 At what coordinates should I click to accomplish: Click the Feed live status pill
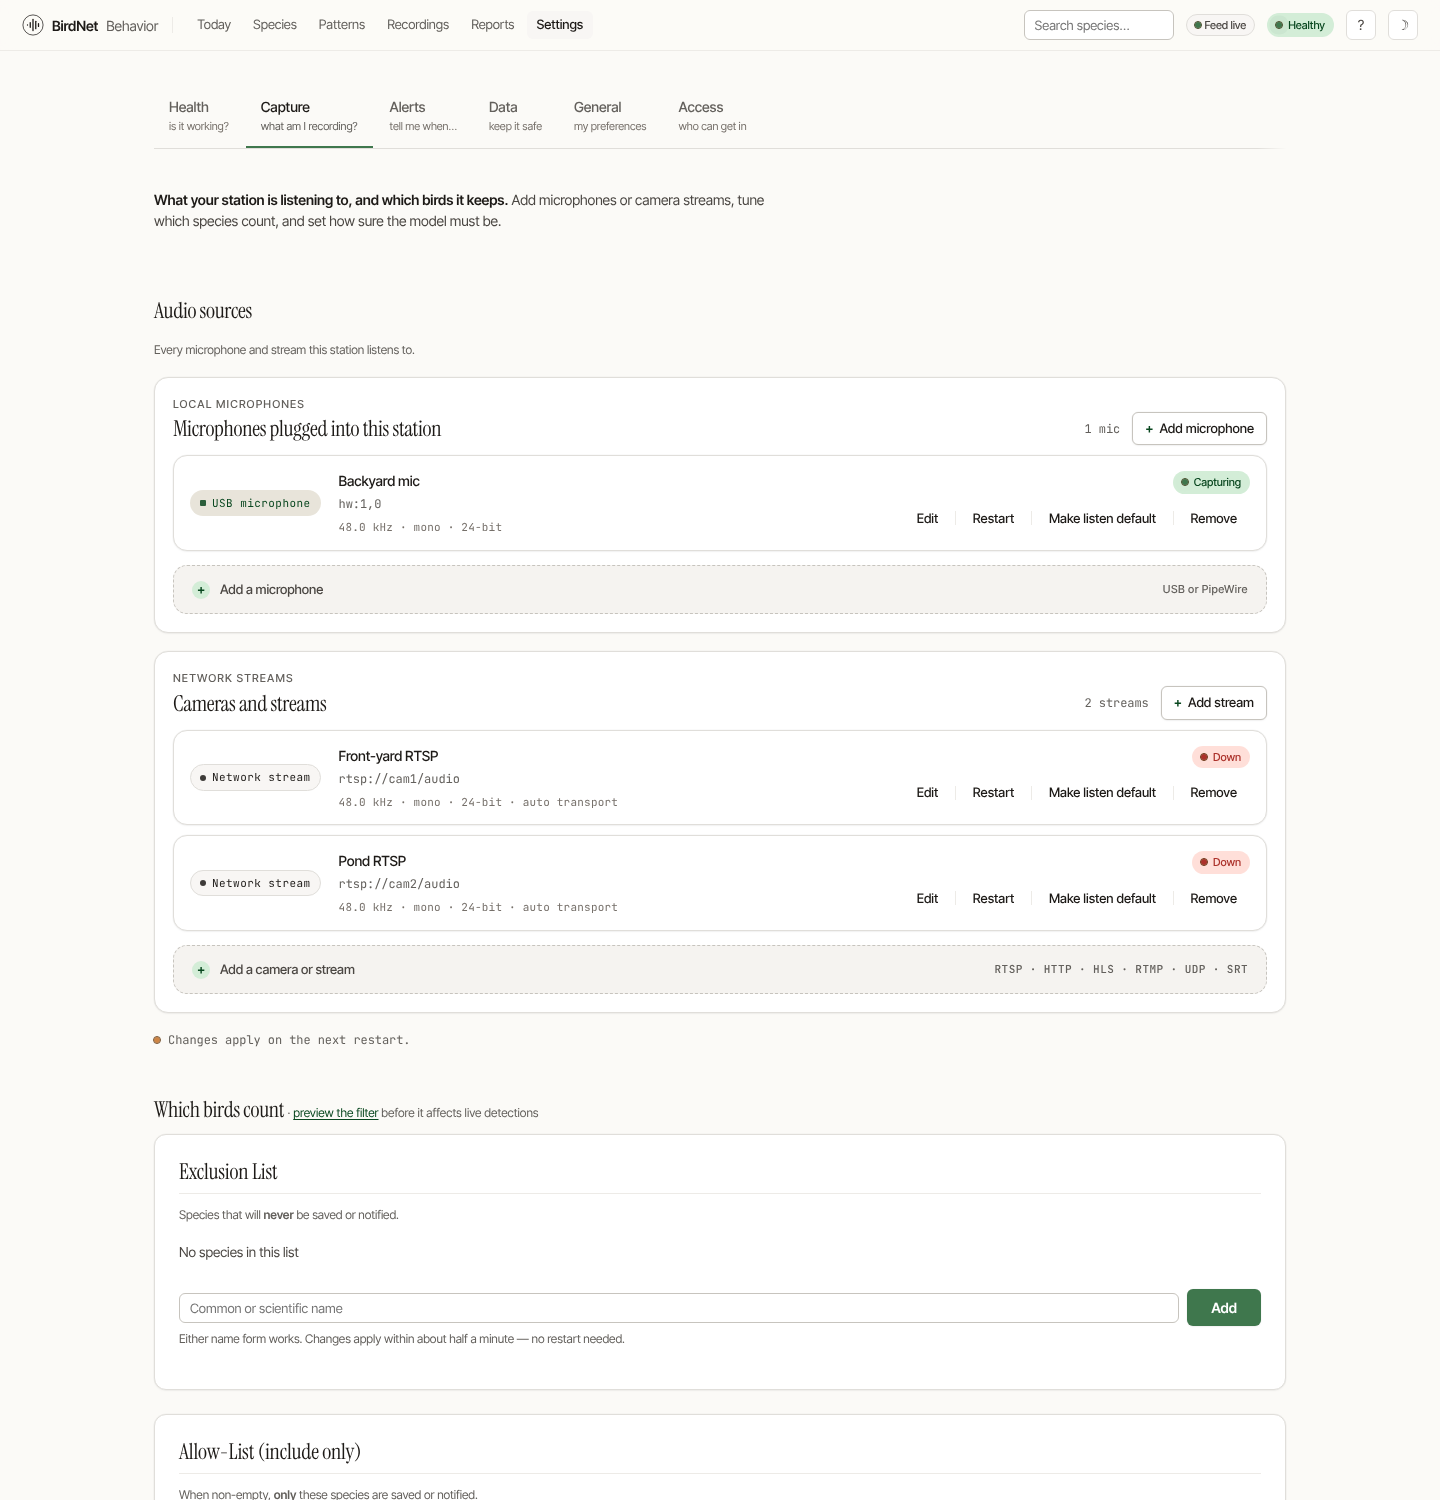pos(1220,25)
